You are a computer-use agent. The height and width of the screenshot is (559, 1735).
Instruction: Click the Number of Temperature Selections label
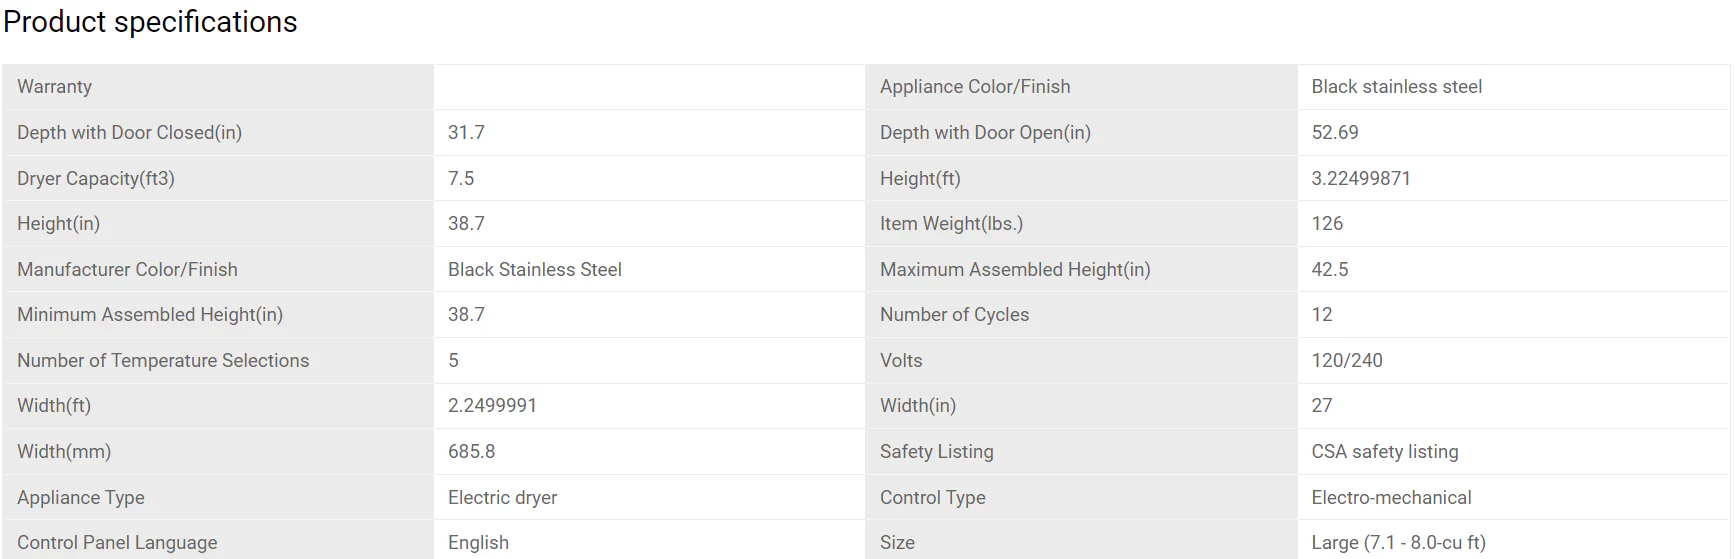(163, 361)
